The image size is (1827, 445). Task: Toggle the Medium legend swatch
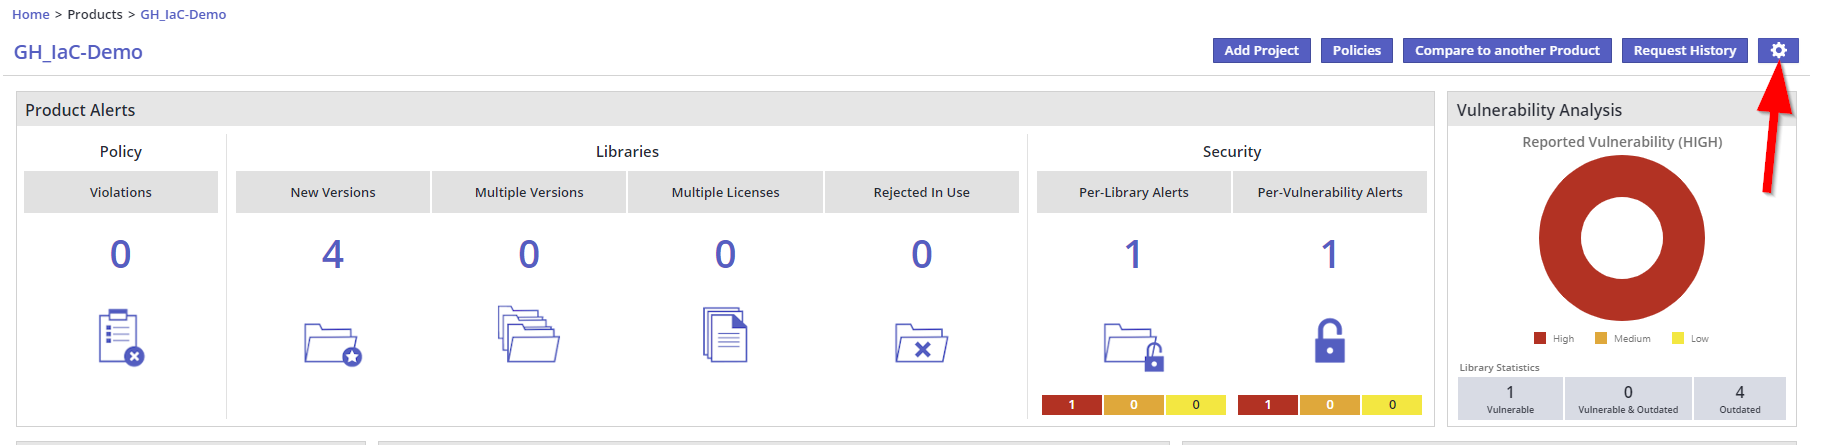[1601, 338]
